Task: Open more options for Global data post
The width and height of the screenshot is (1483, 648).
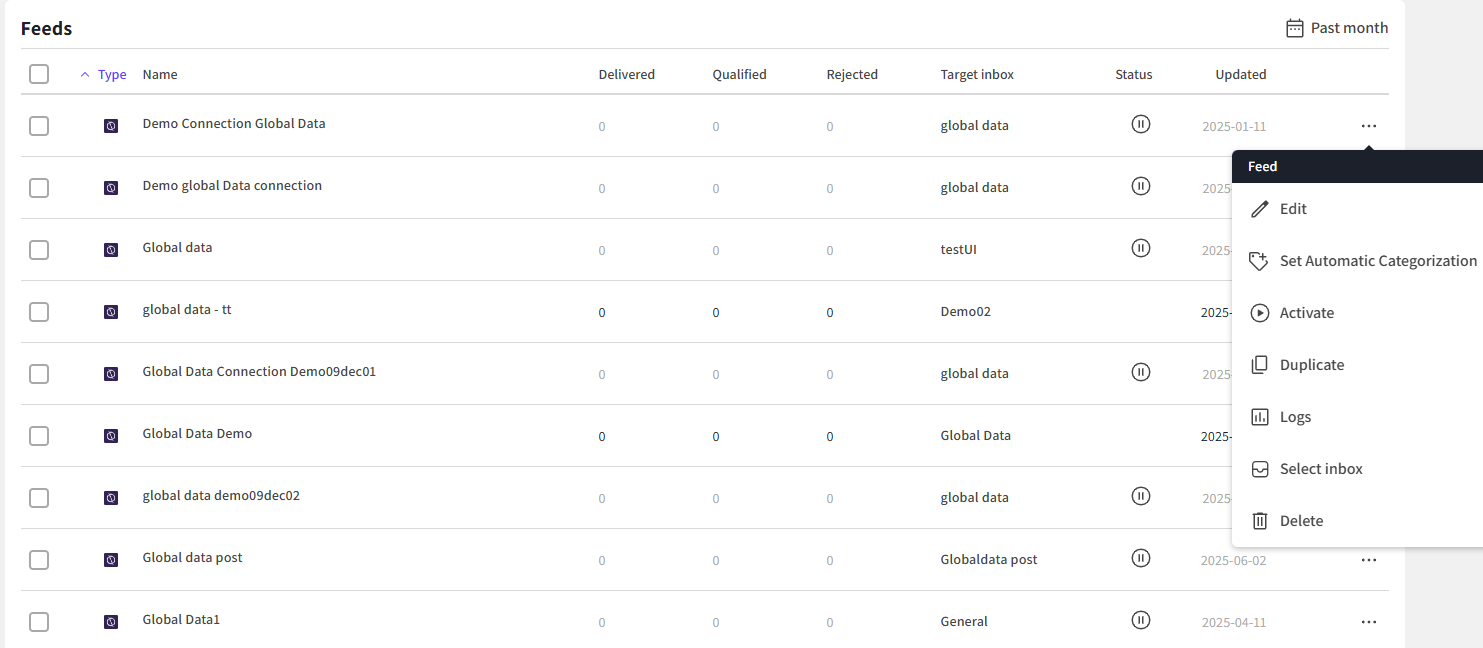Action: (1368, 560)
